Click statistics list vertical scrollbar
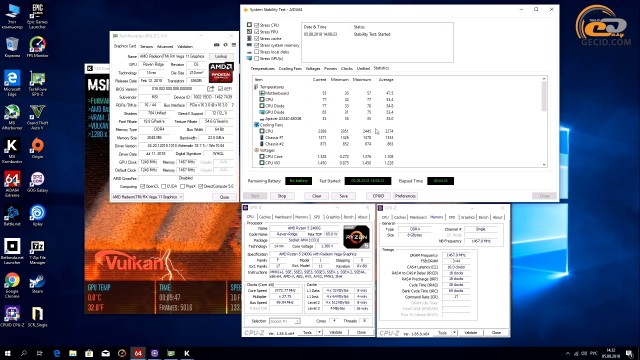Image resolution: width=640 pixels, height=360 pixels. click(544, 96)
